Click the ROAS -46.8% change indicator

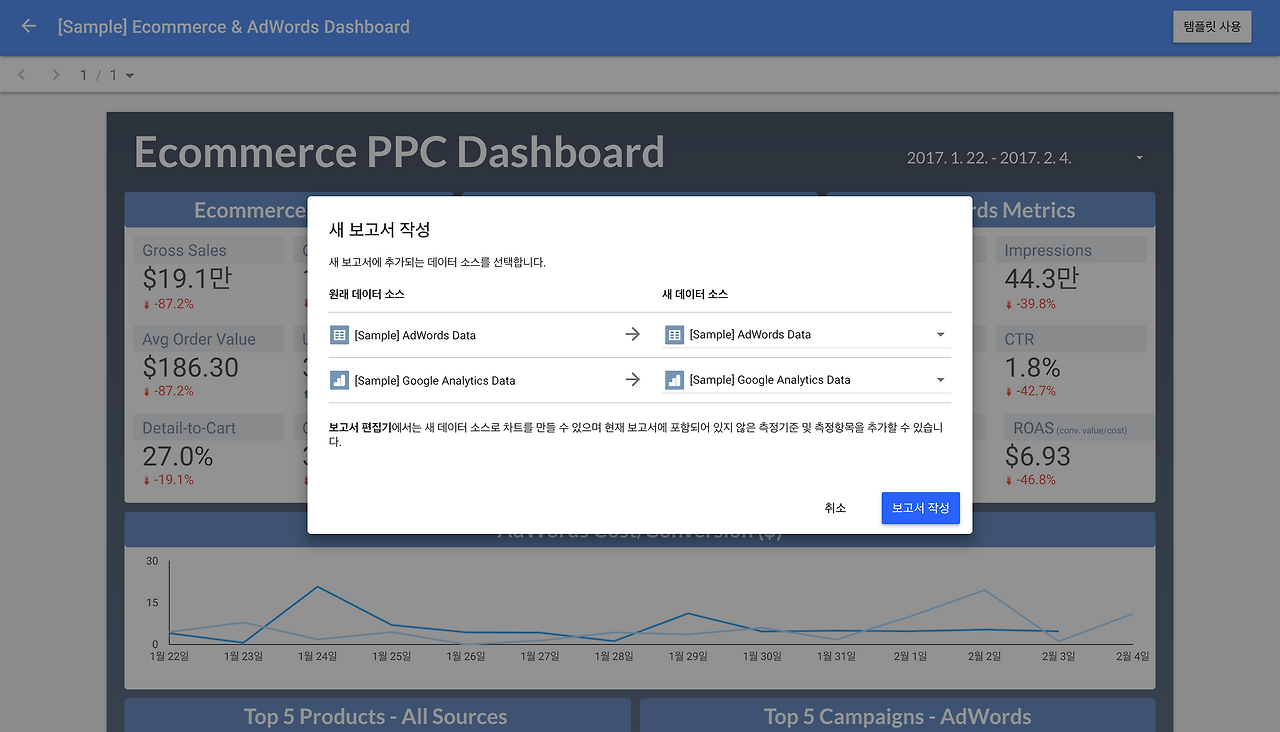[1030, 480]
